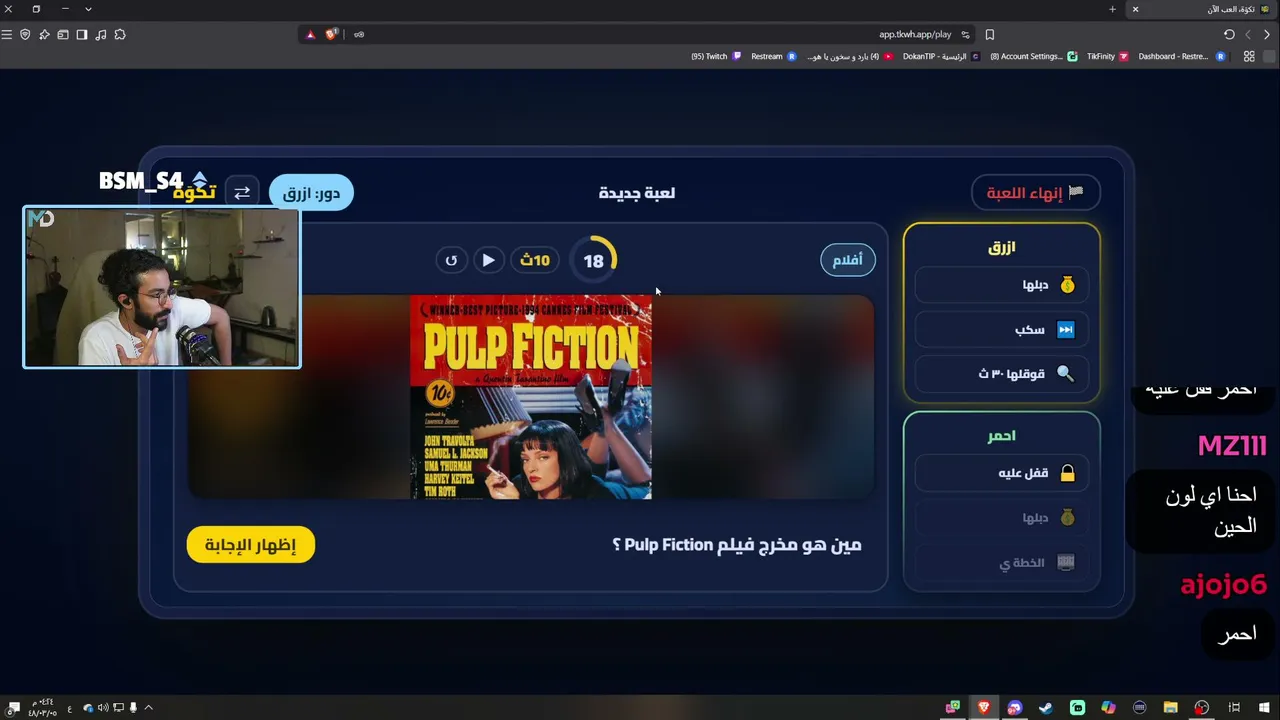
Task: Use the red team's دبلها double power
Action: 1002,518
